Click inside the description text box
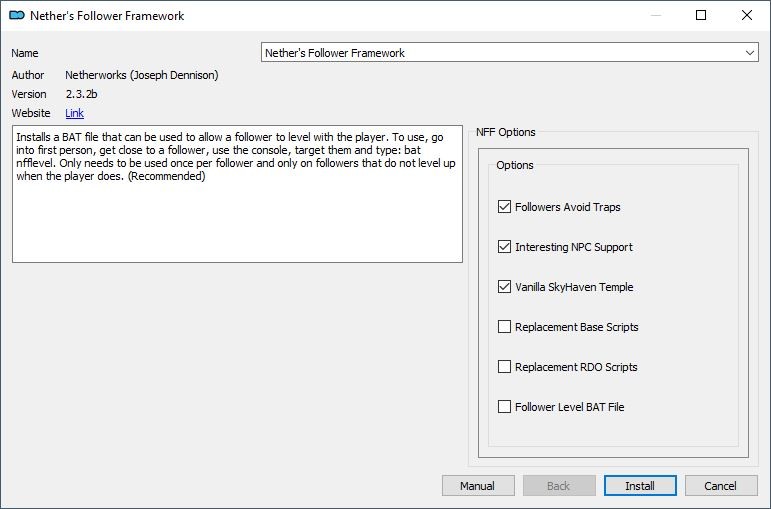 pyautogui.click(x=237, y=194)
